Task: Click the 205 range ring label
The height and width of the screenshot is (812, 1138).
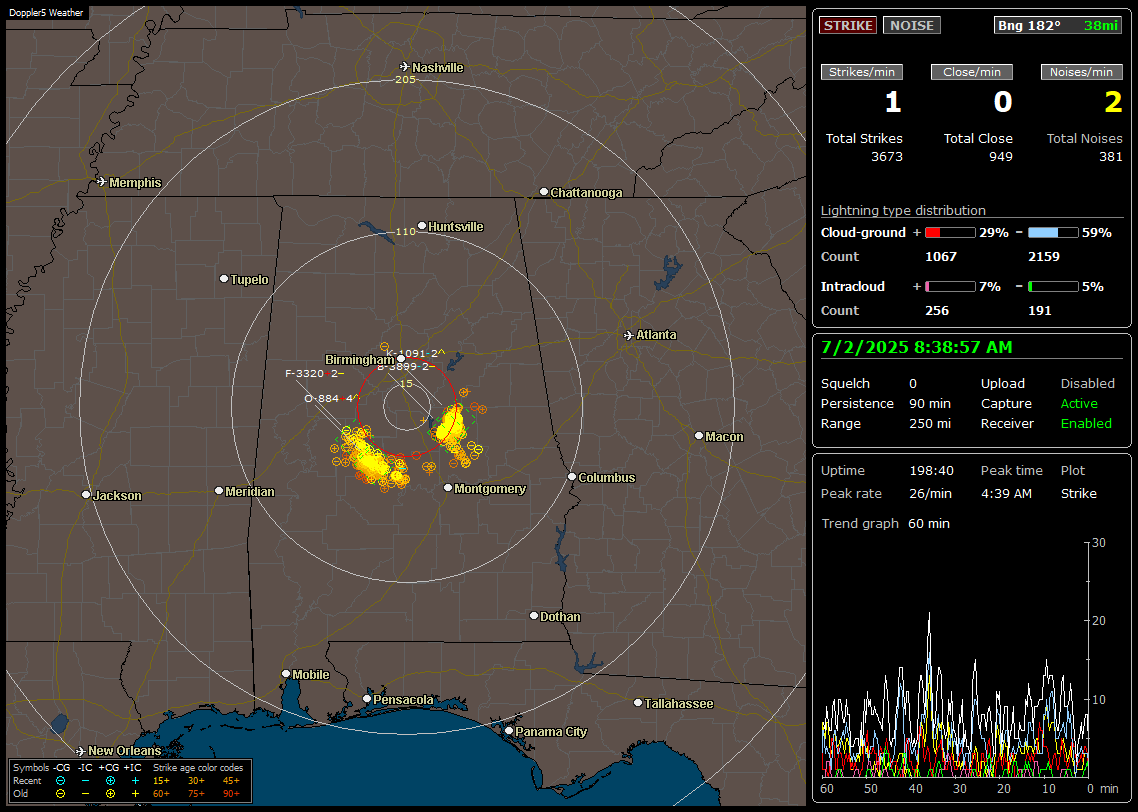Action: [x=405, y=79]
